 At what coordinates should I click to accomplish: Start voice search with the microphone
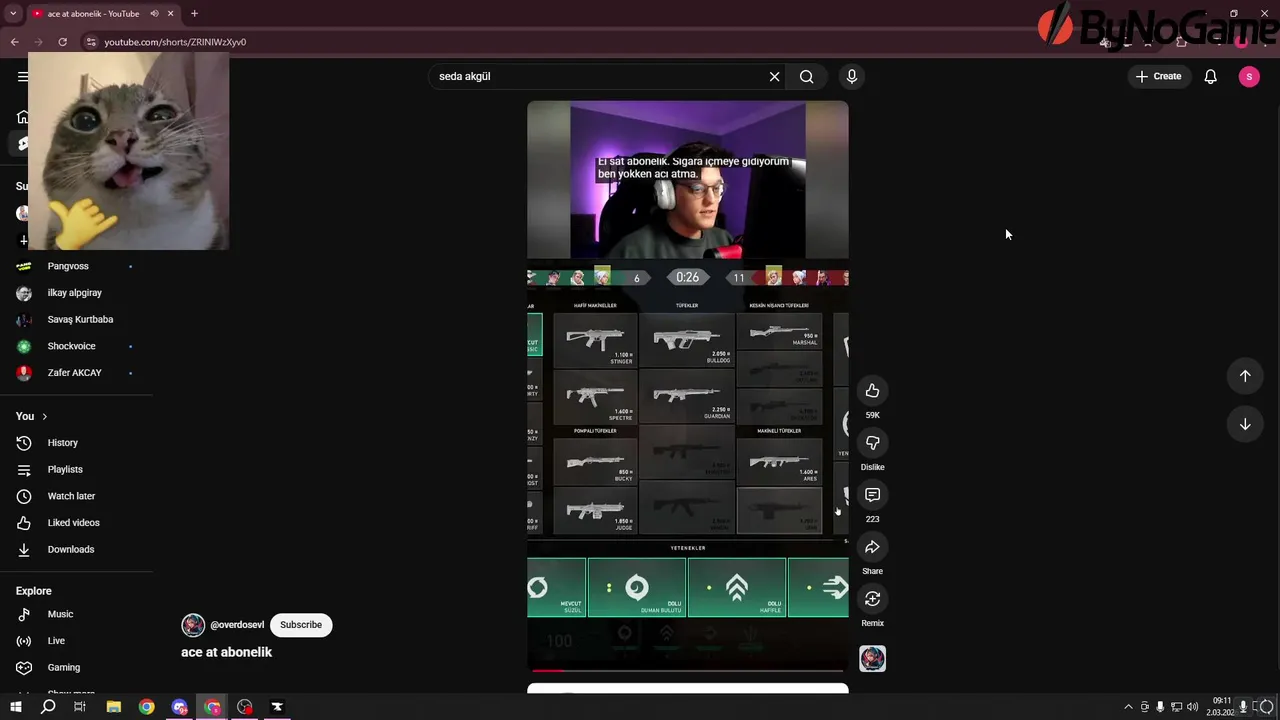(852, 76)
